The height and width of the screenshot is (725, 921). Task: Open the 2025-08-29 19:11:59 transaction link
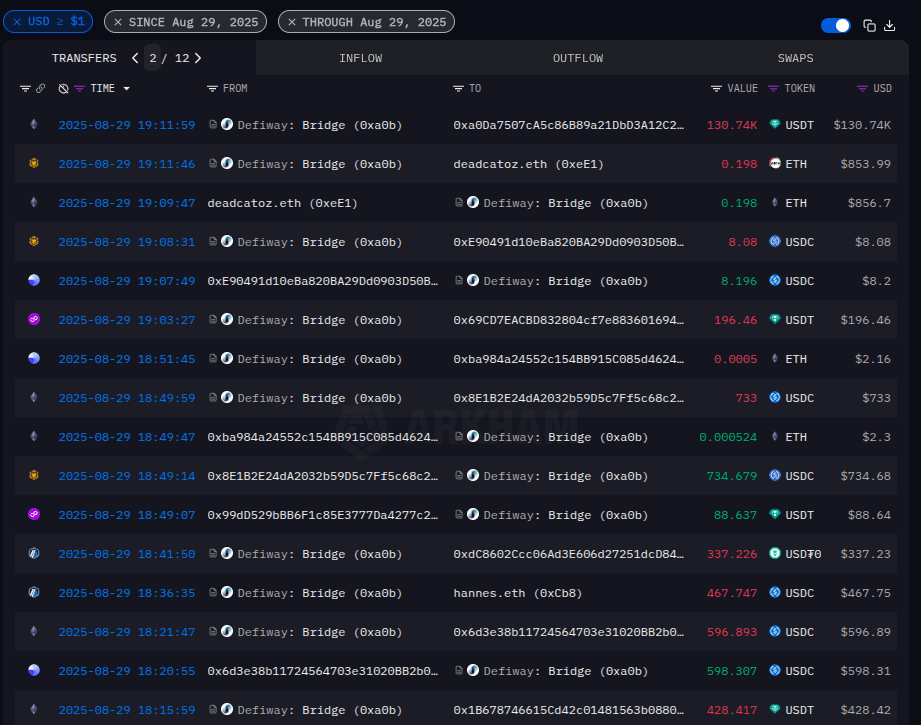[126, 125]
